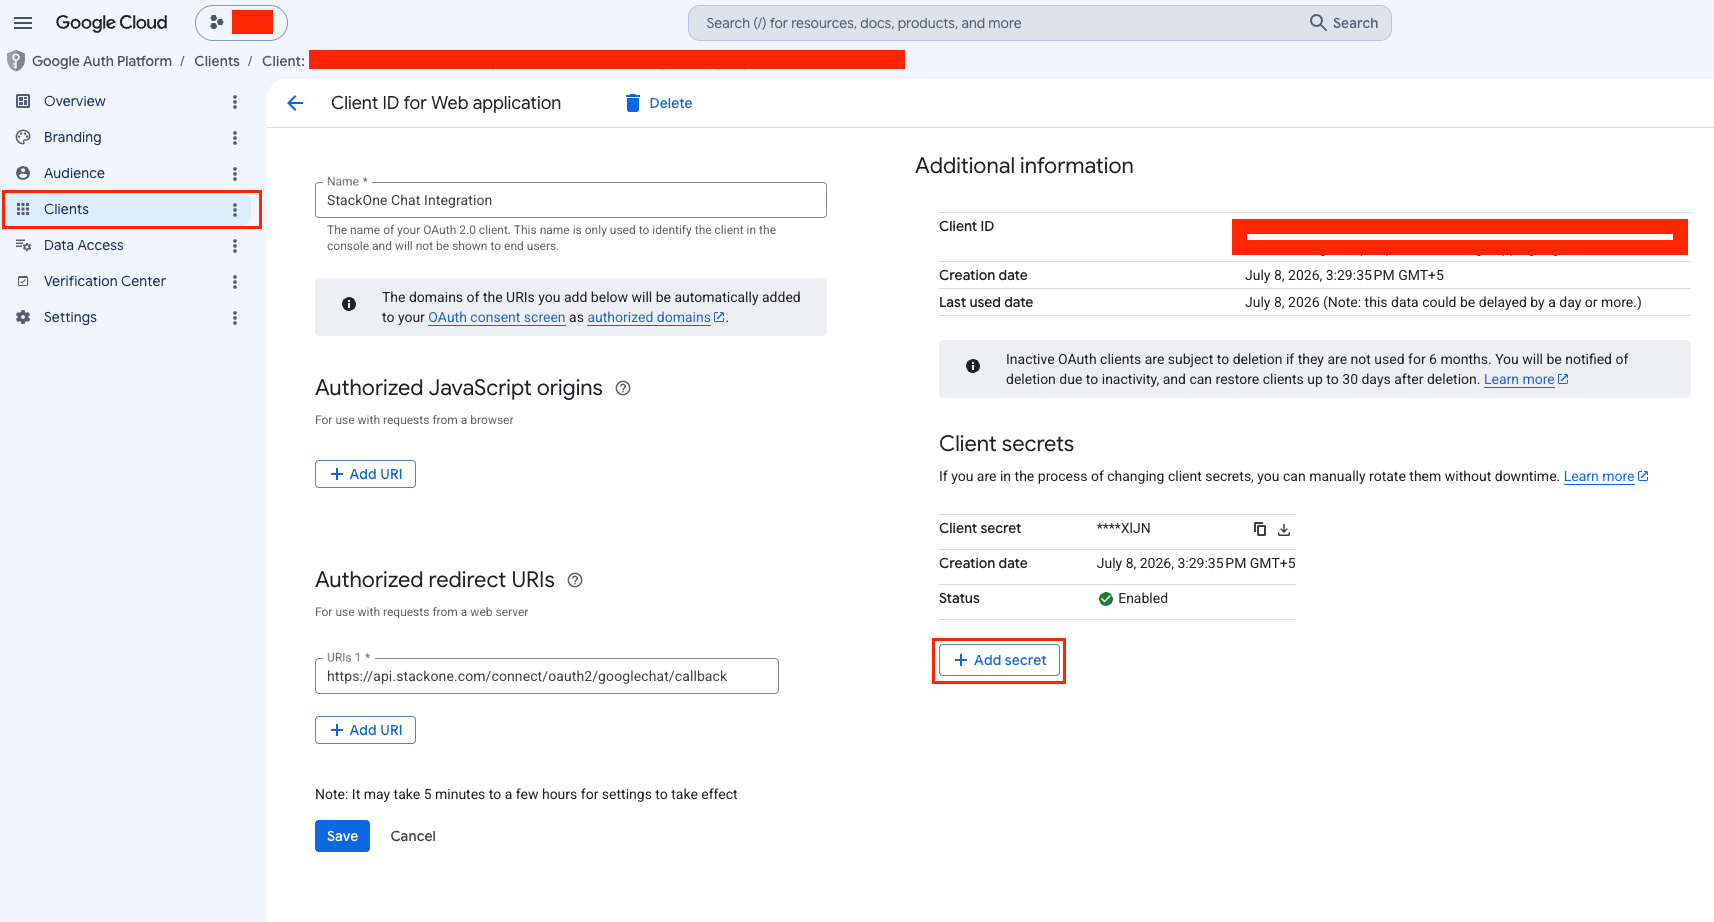Click the '****XIJN' secret value
Viewport: 1714px width, 922px height.
1123,528
